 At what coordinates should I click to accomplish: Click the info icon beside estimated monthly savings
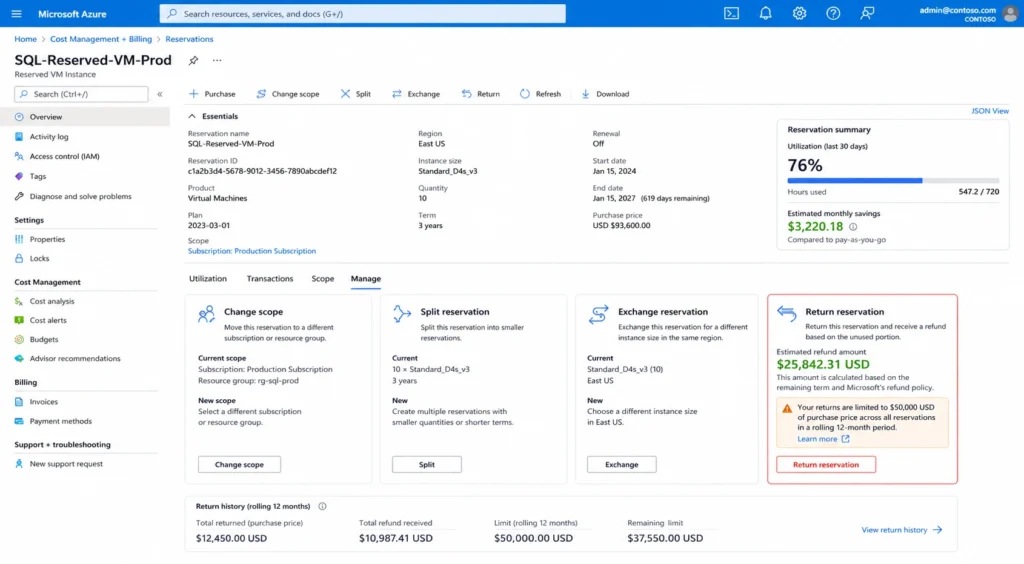852,227
